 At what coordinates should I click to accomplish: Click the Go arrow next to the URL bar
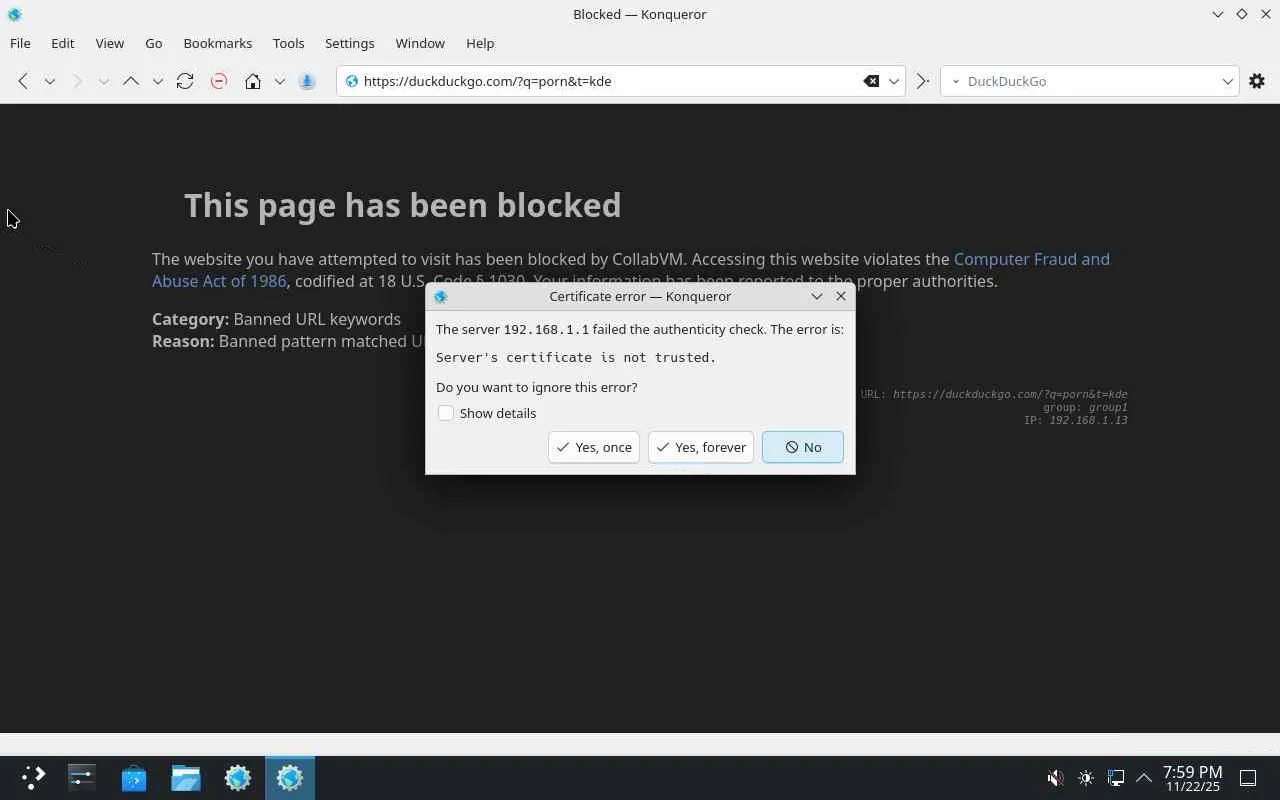(923, 81)
